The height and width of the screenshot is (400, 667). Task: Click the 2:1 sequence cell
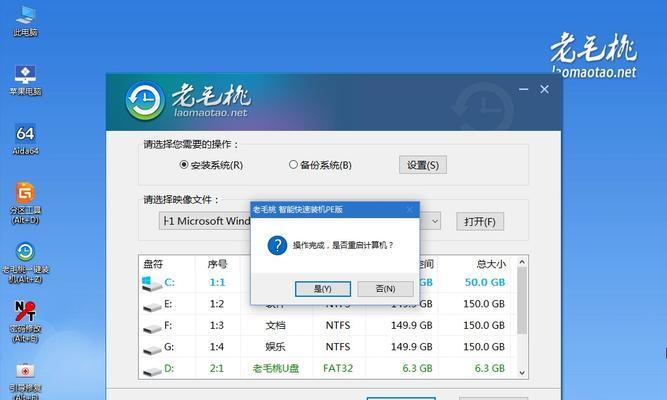click(x=217, y=368)
